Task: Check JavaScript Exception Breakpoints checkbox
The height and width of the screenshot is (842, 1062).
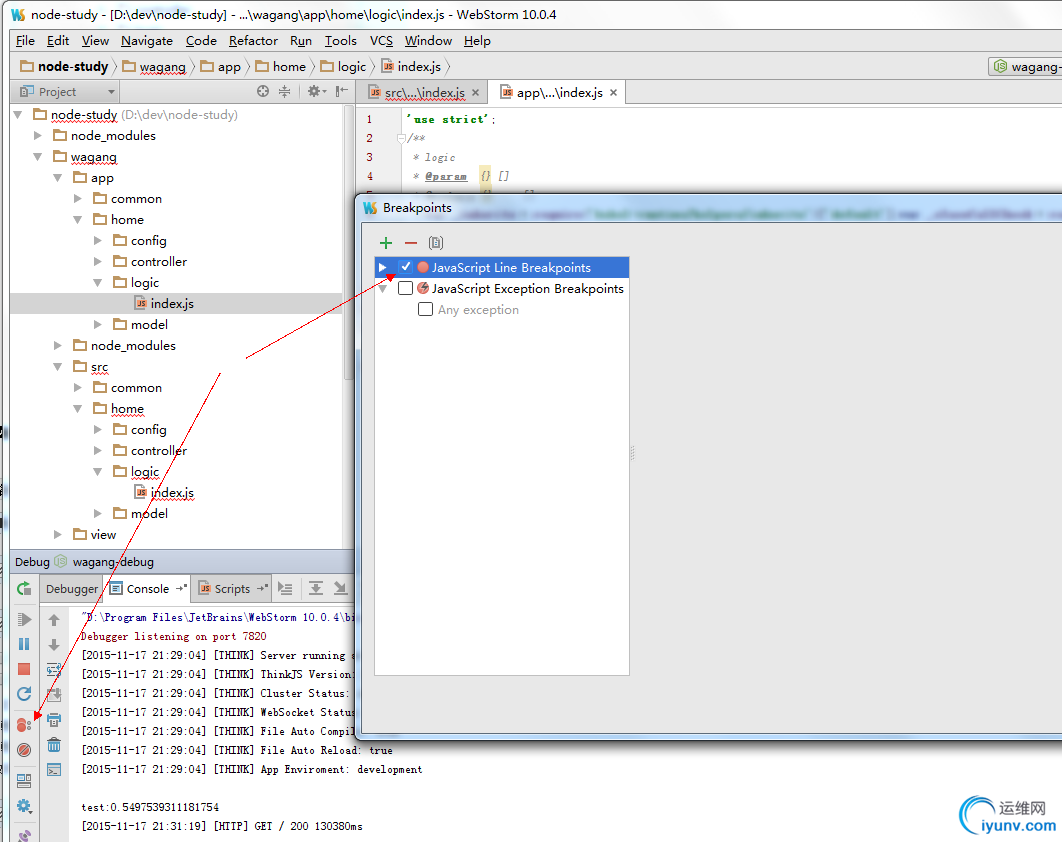Action: pyautogui.click(x=405, y=288)
